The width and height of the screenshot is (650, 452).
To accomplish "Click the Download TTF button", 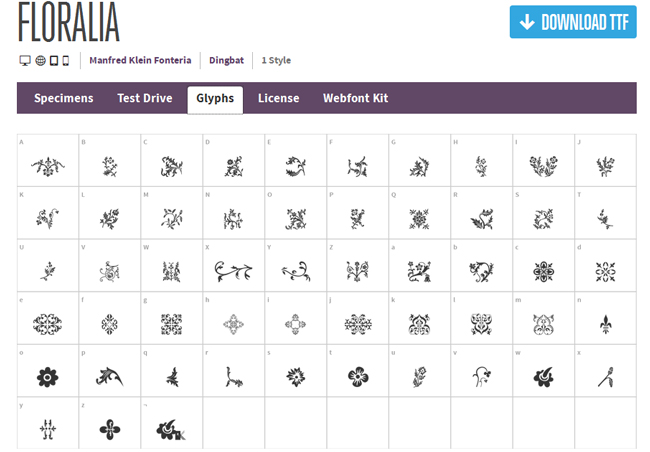I will point(573,22).
